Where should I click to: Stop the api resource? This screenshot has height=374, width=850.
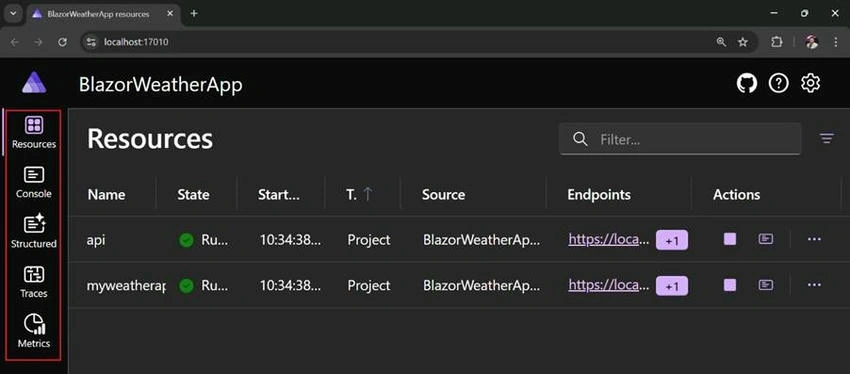[730, 239]
